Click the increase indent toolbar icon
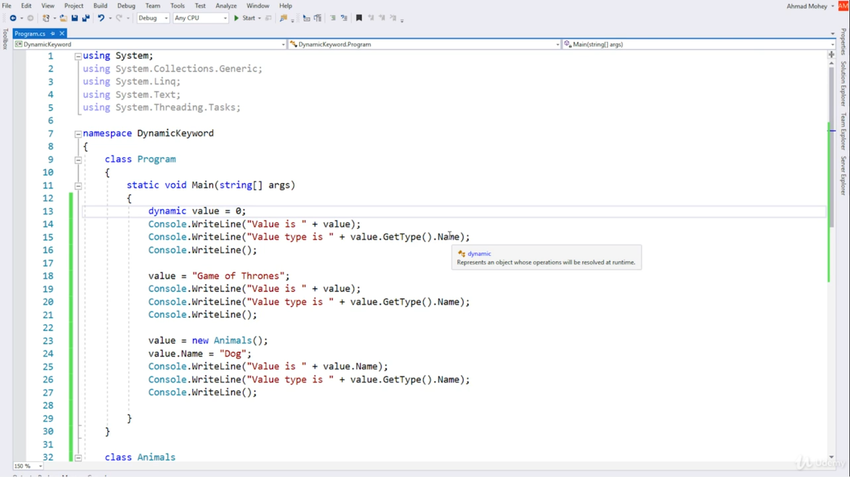 [x=318, y=18]
